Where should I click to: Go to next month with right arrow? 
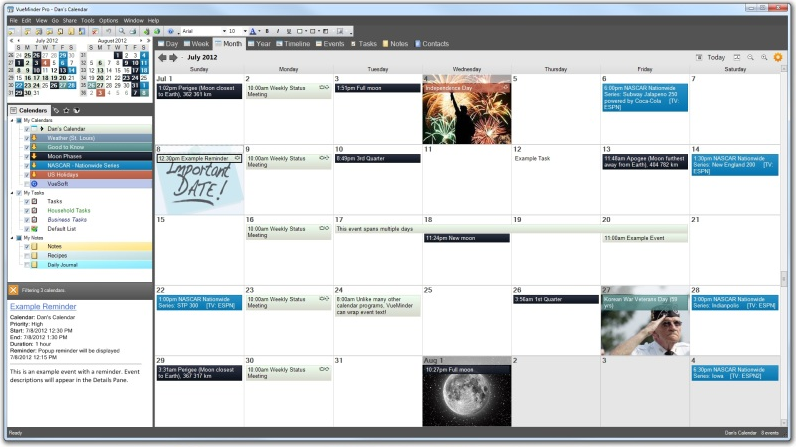click(174, 57)
